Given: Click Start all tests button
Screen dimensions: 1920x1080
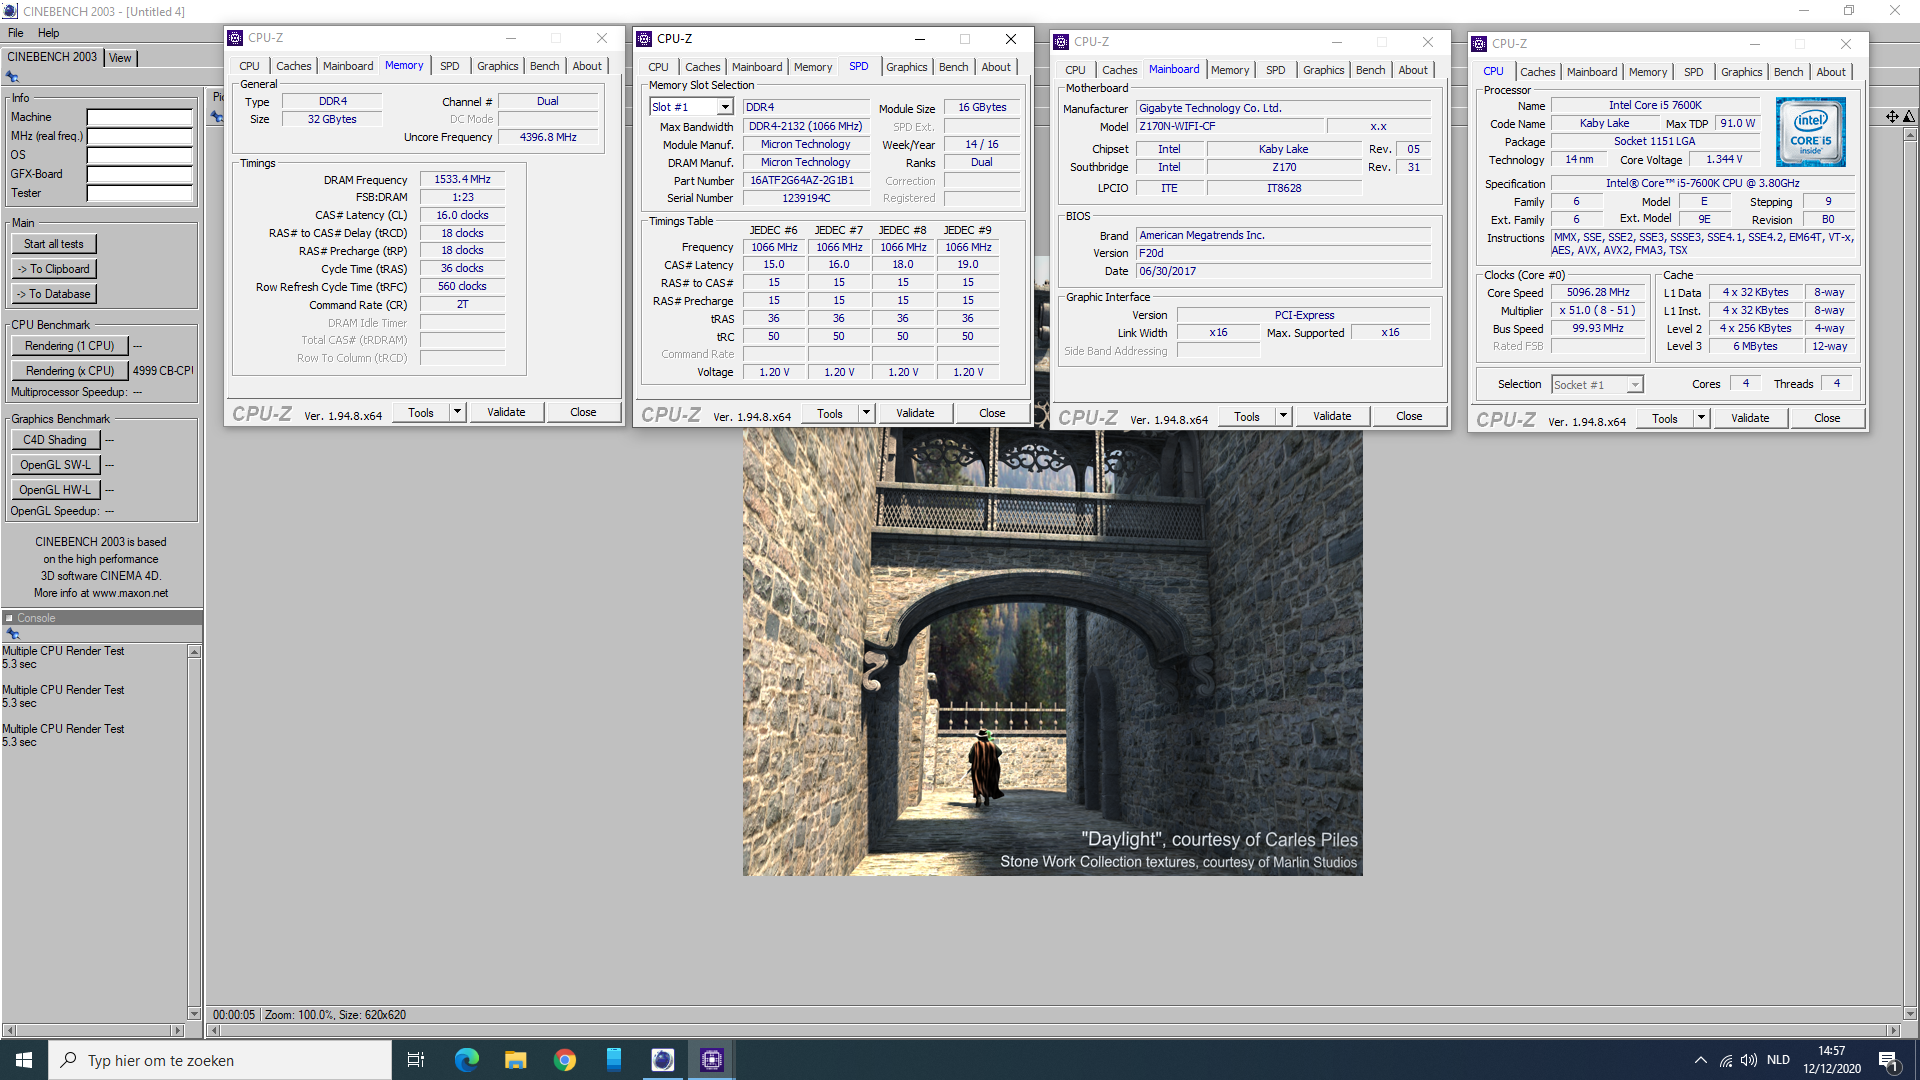Looking at the screenshot, I should point(54,244).
